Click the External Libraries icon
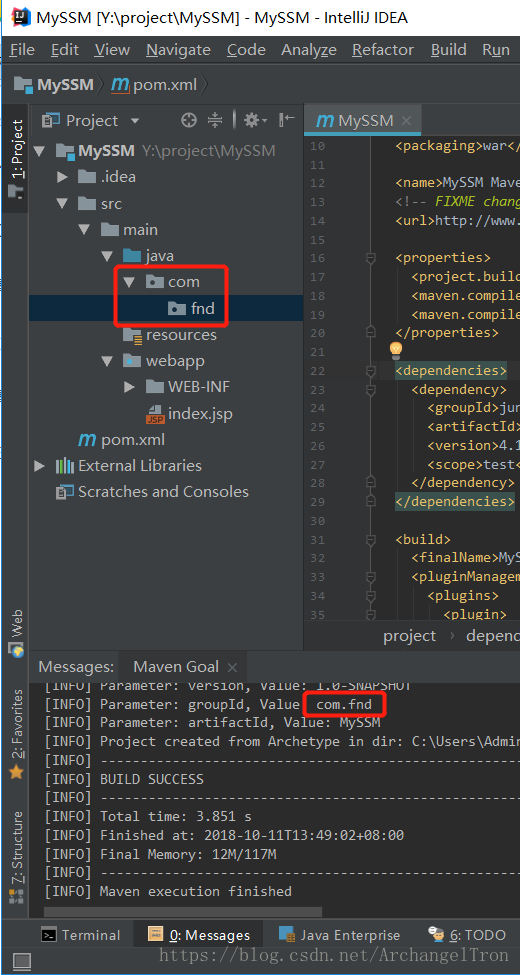Screen dimensions: 520x975 [65, 466]
